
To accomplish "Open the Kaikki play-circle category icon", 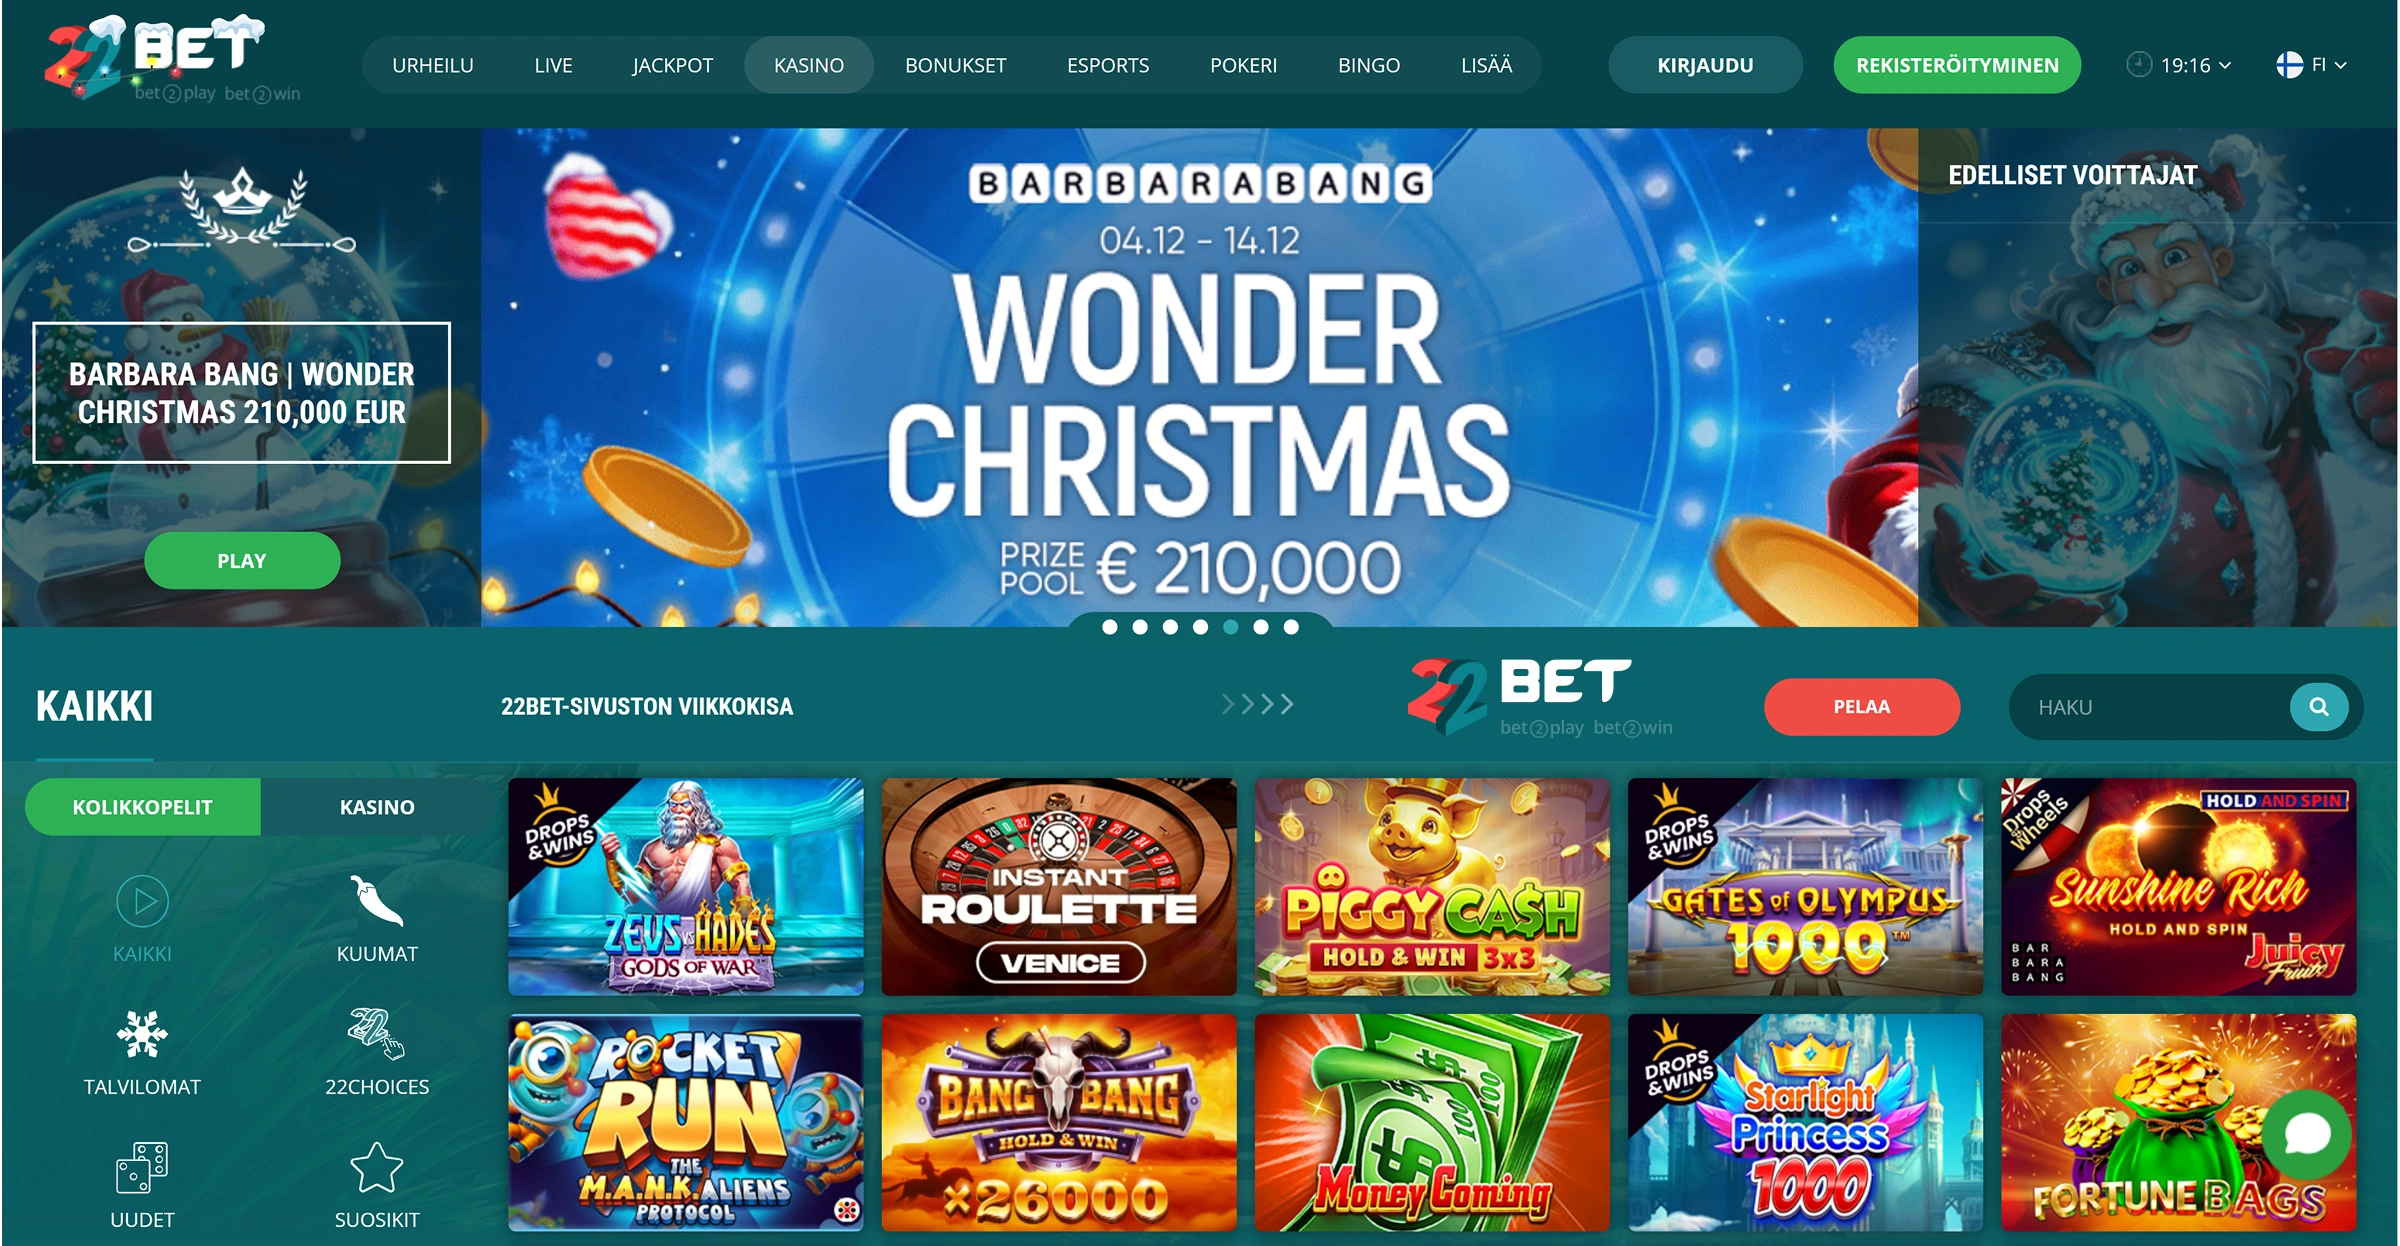I will pos(142,901).
